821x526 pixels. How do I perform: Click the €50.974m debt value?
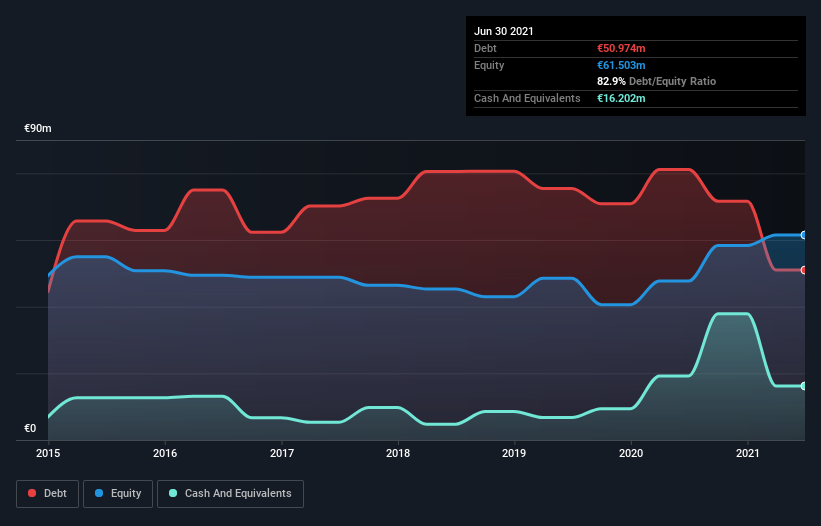point(621,48)
